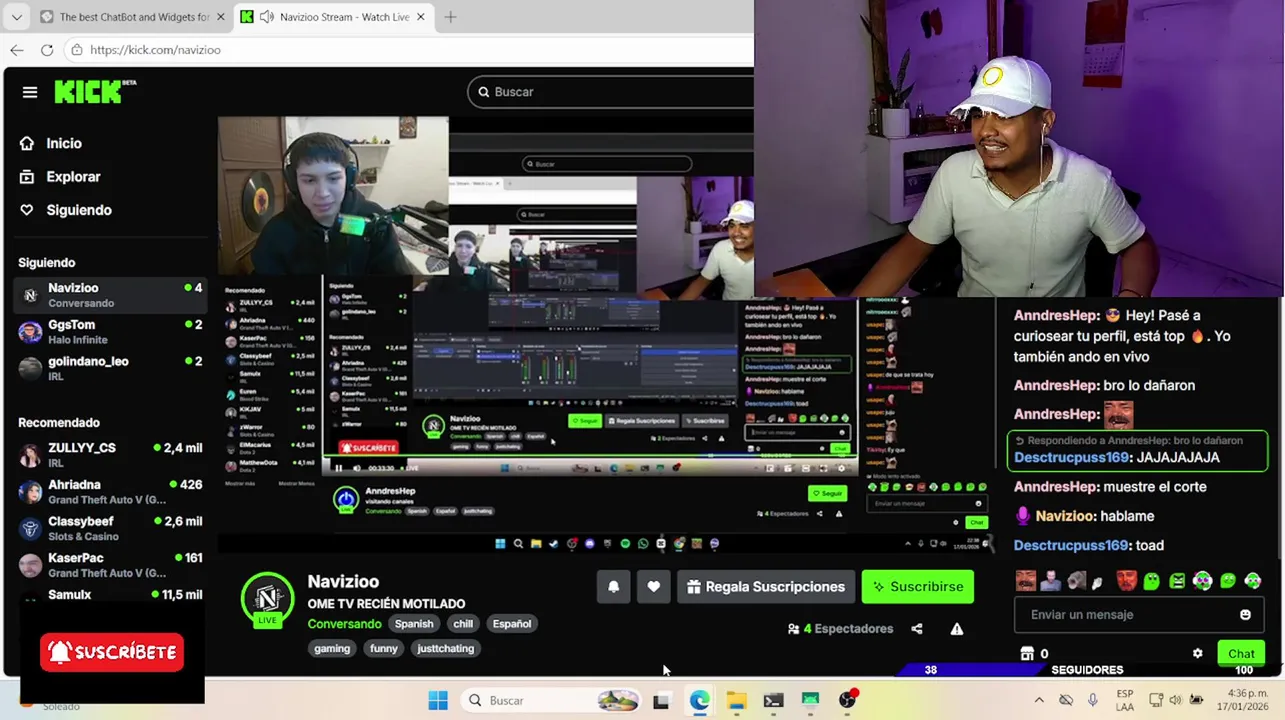Viewport: 1285px width, 720px height.
Task: Open the terminal app on taskbar
Action: point(773,701)
